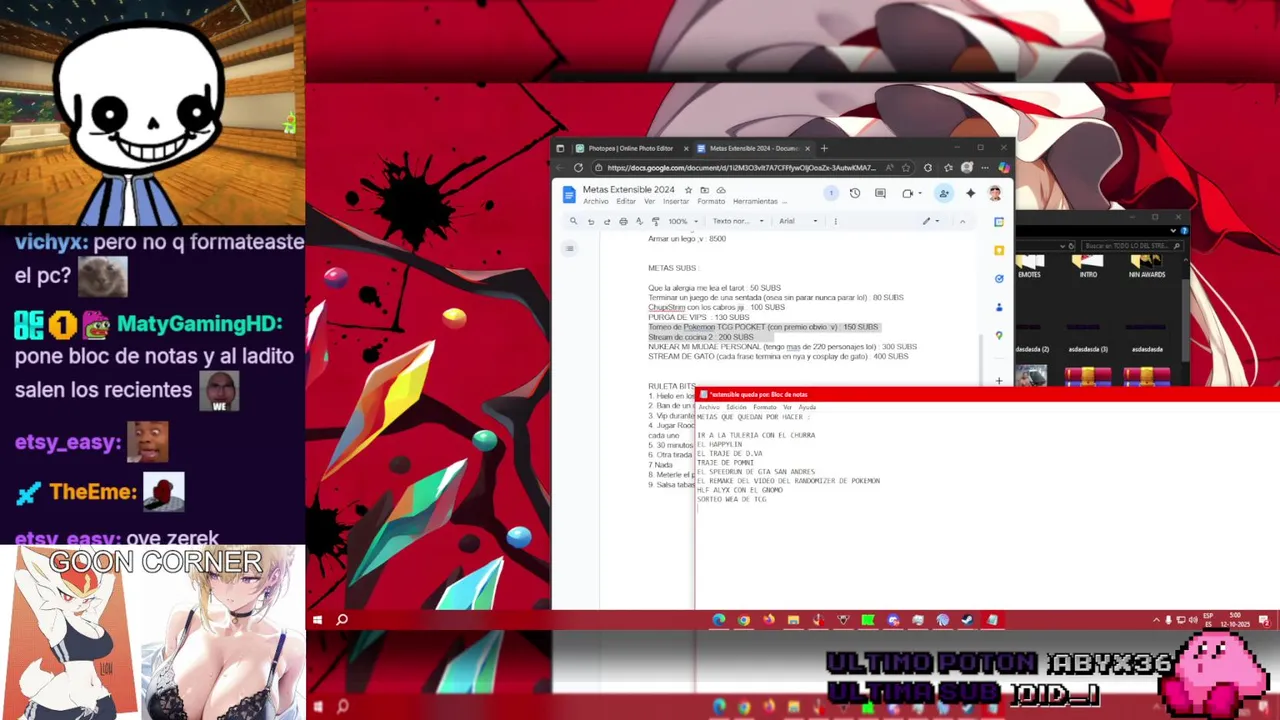Open Edge Copilot icon in browser toolbar
The width and height of the screenshot is (1280, 720).
pos(1004,167)
